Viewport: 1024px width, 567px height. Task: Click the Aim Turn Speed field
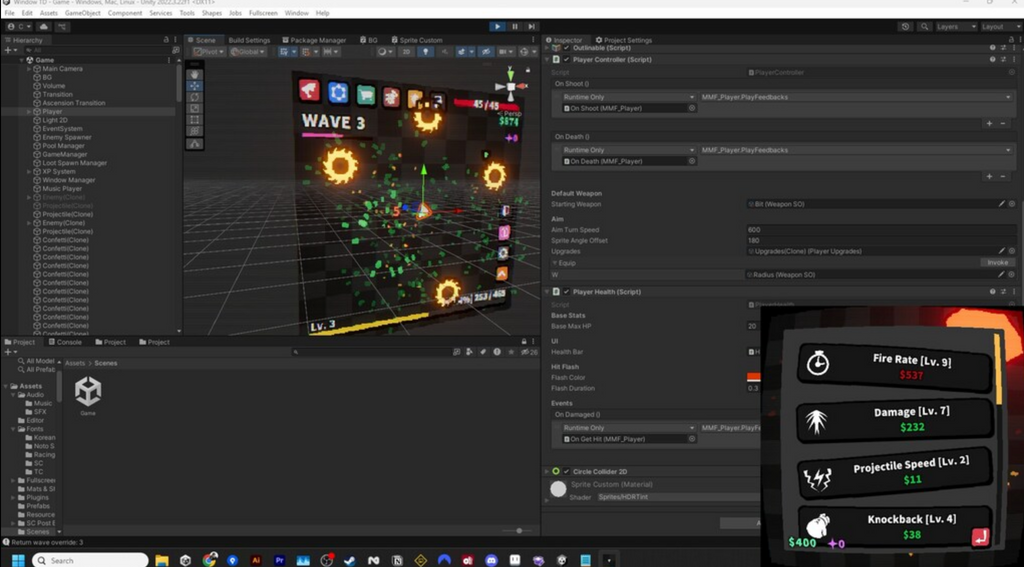882,230
